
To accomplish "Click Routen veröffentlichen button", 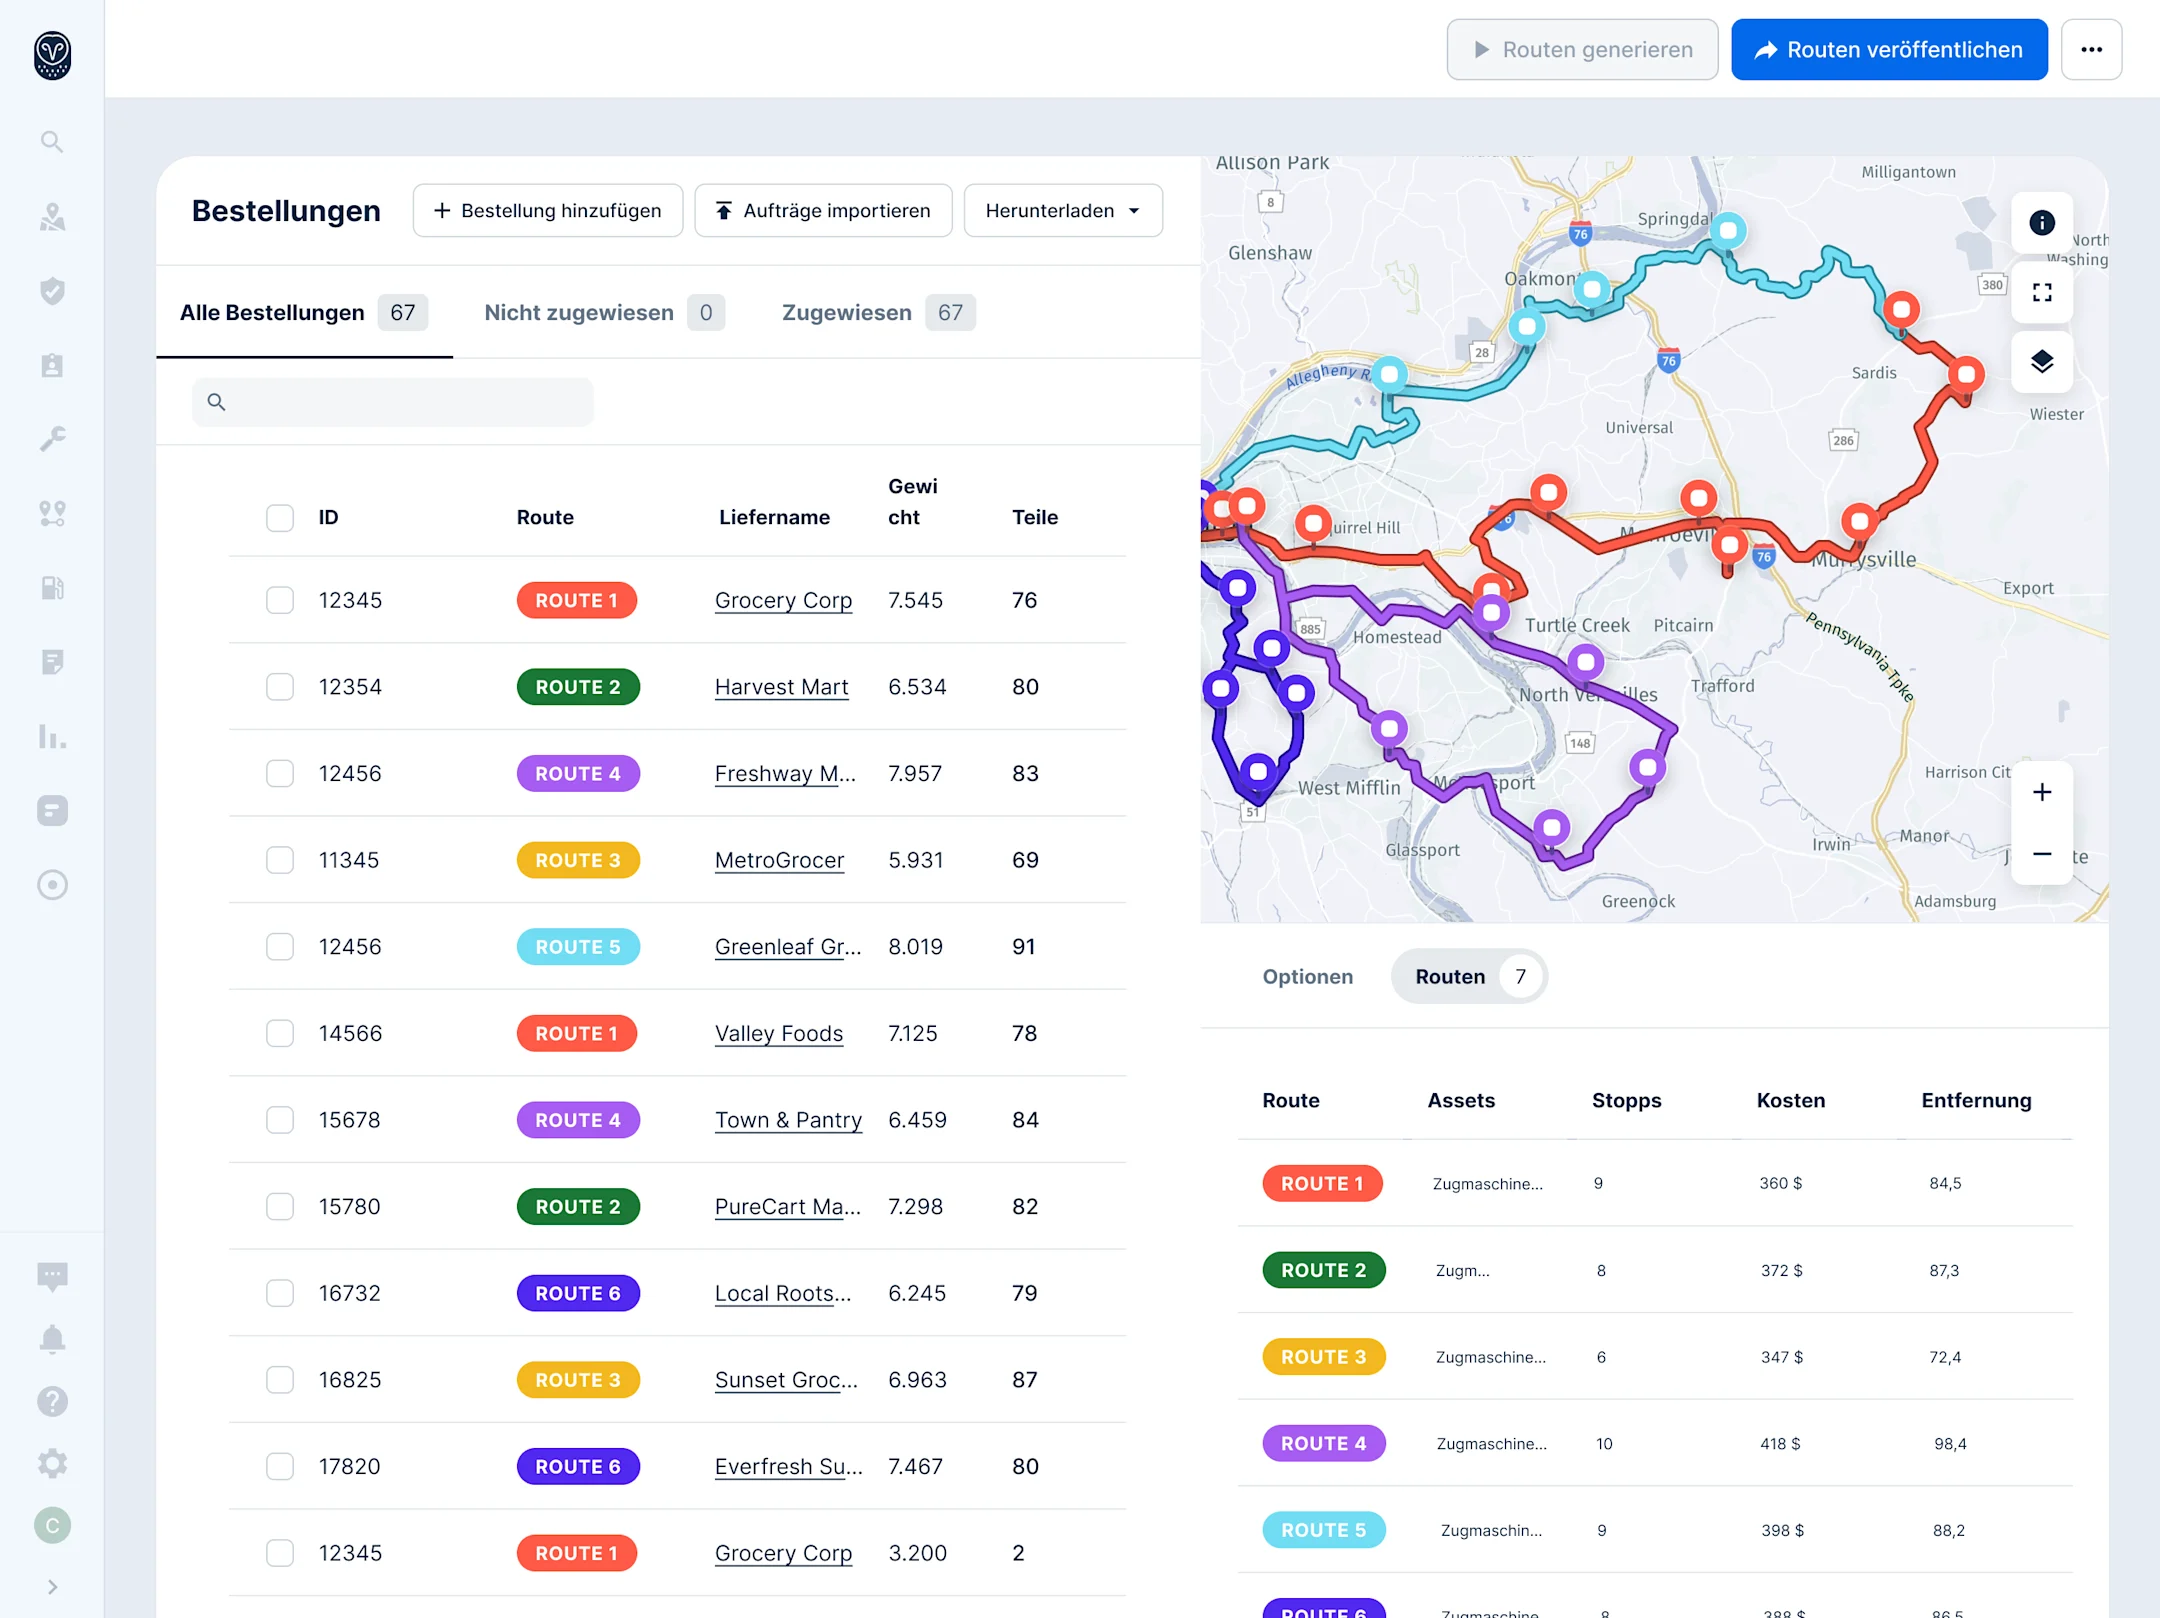I will (x=1888, y=49).
